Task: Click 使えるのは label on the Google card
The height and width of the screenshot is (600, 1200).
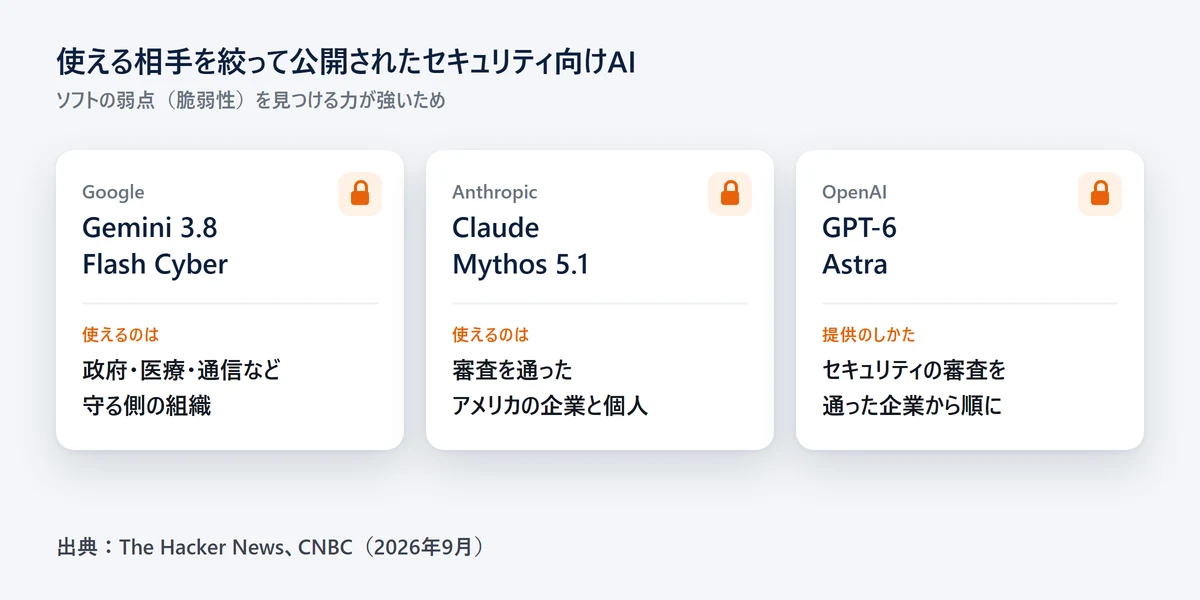Action: (x=120, y=334)
